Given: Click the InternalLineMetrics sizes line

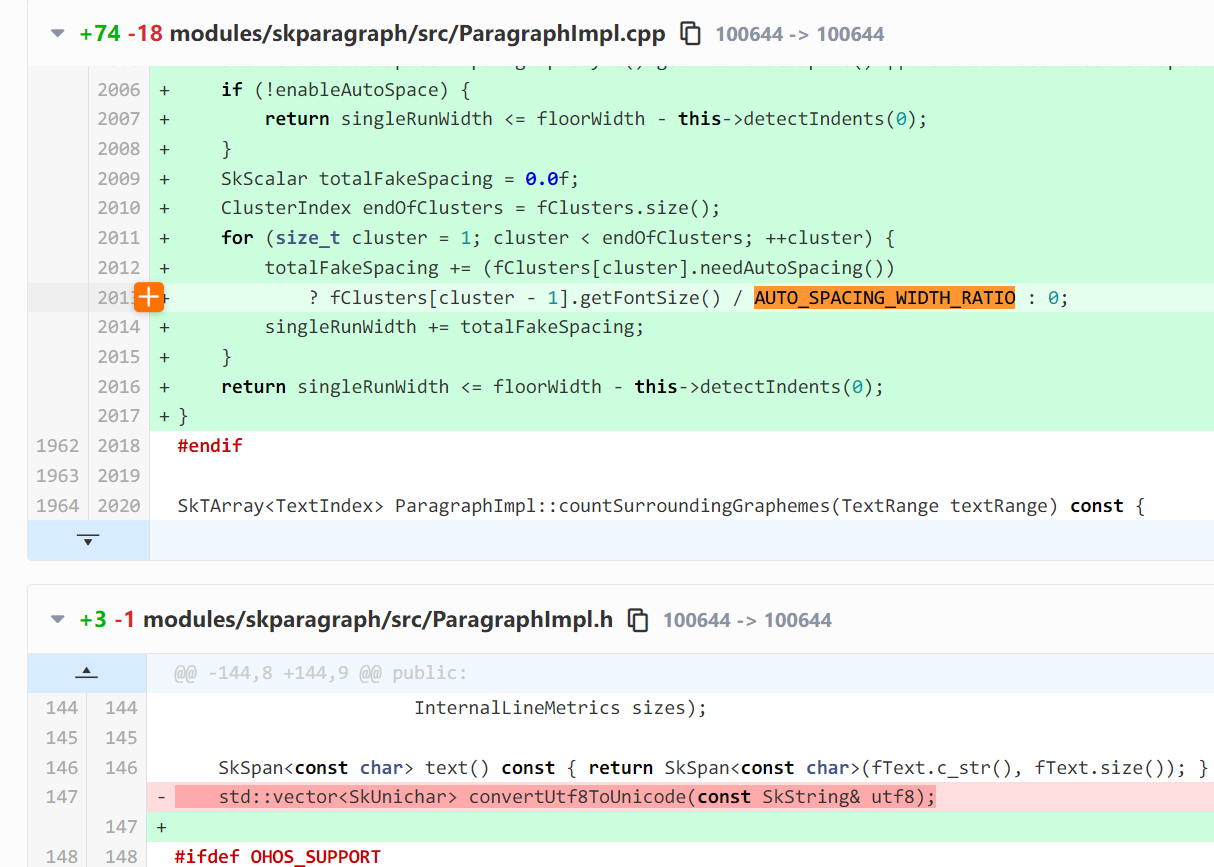Looking at the screenshot, I should pyautogui.click(x=560, y=708).
